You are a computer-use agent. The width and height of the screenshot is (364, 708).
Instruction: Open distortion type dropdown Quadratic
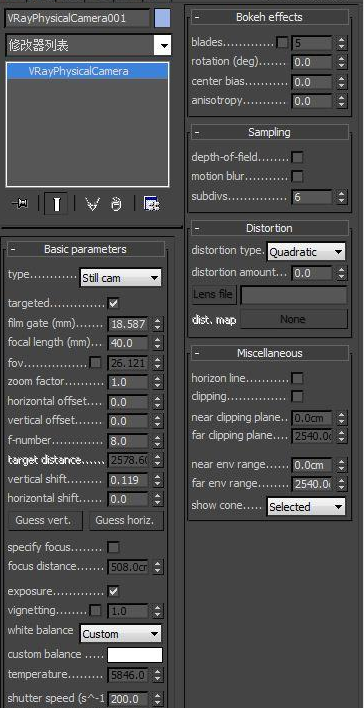click(x=306, y=252)
